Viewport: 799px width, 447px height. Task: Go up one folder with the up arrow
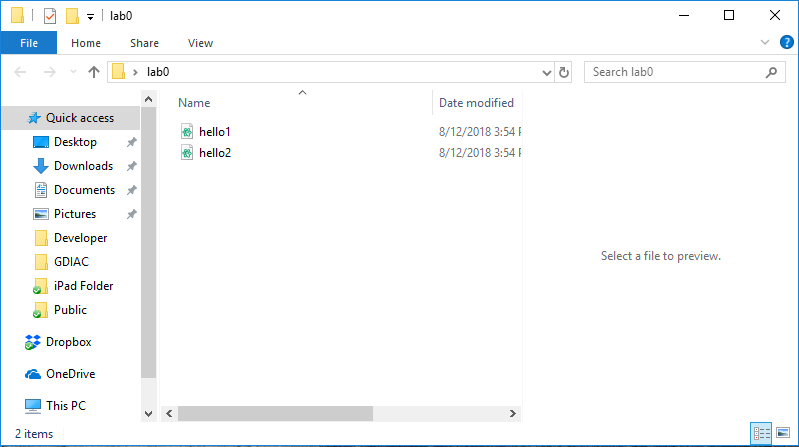[94, 72]
